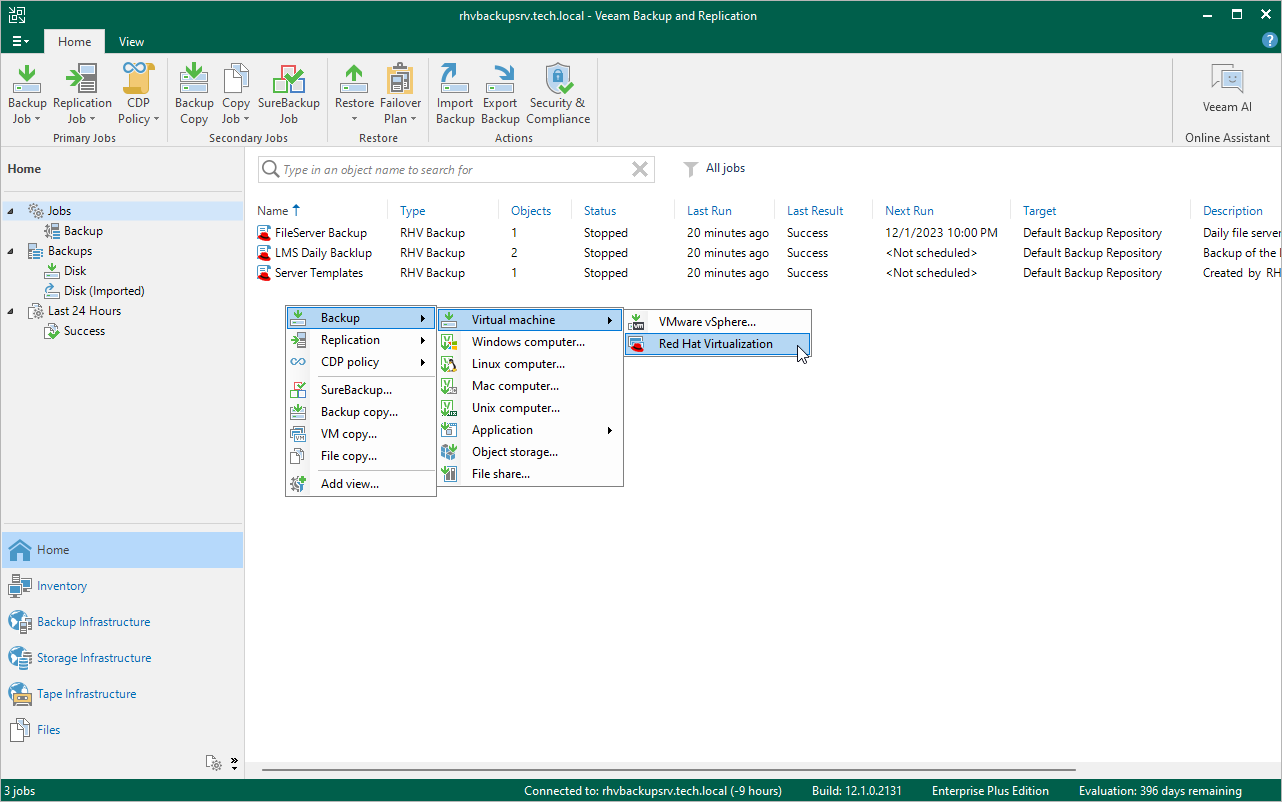This screenshot has width=1282, height=802.
Task: Select Windows computer... menu entry
Action: tap(530, 342)
